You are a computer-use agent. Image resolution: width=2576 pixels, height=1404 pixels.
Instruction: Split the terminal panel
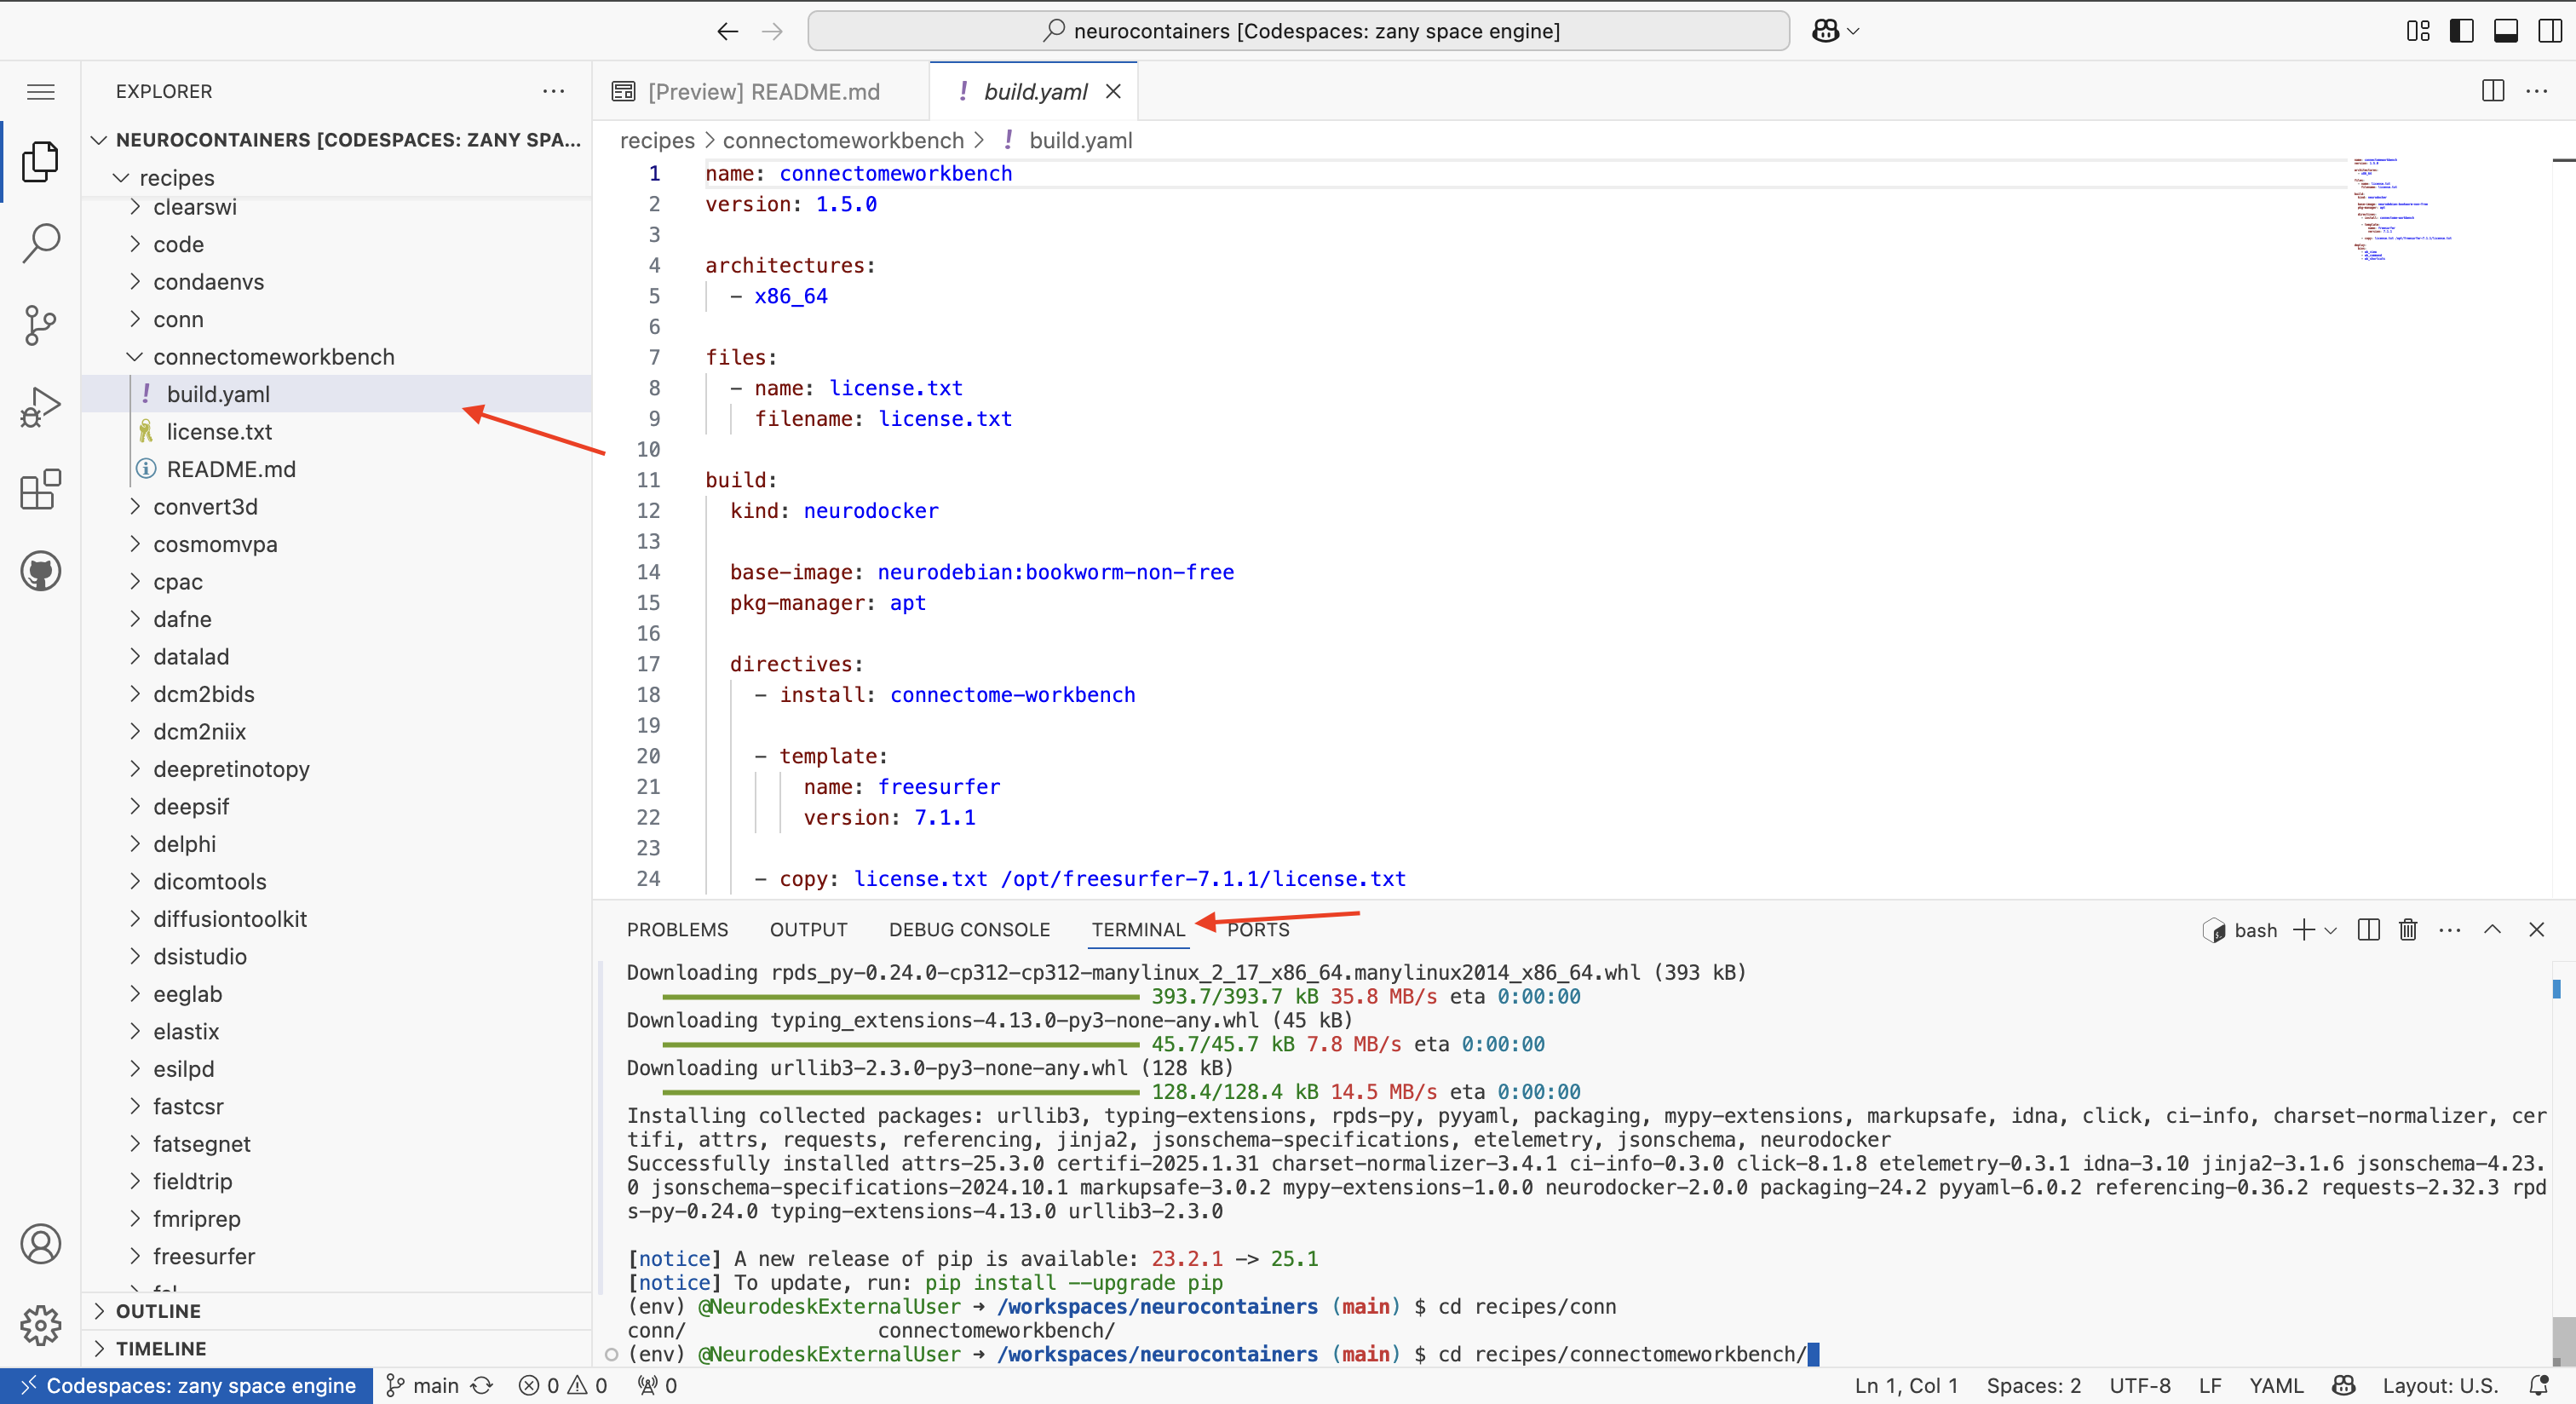pos(2367,930)
